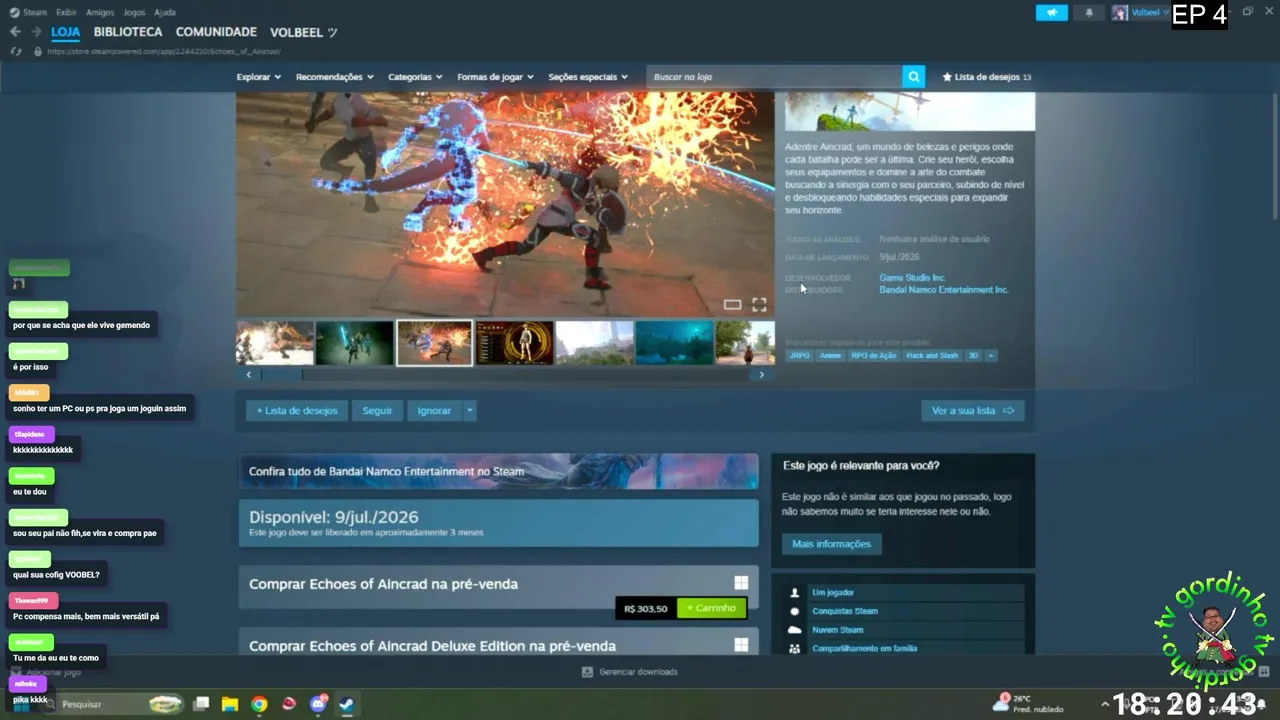Viewport: 1280px width, 720px height.
Task: Open the notifications bell
Action: pyautogui.click(x=1089, y=13)
